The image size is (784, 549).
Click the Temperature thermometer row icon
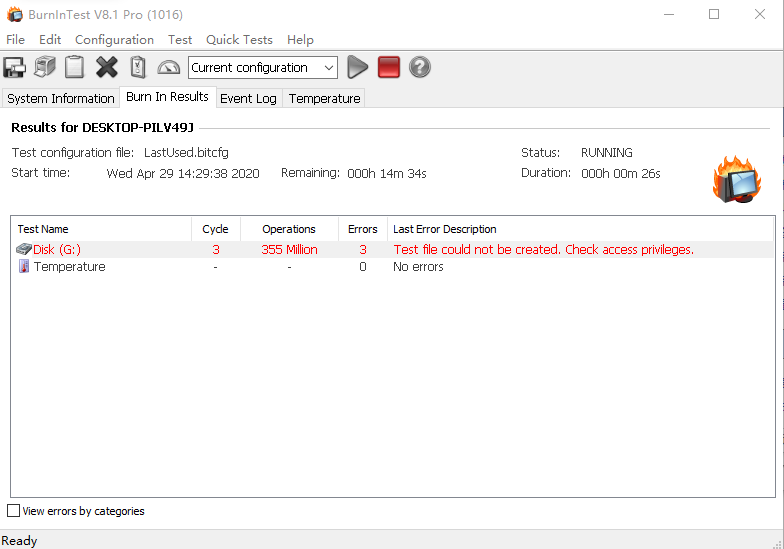click(x=24, y=266)
